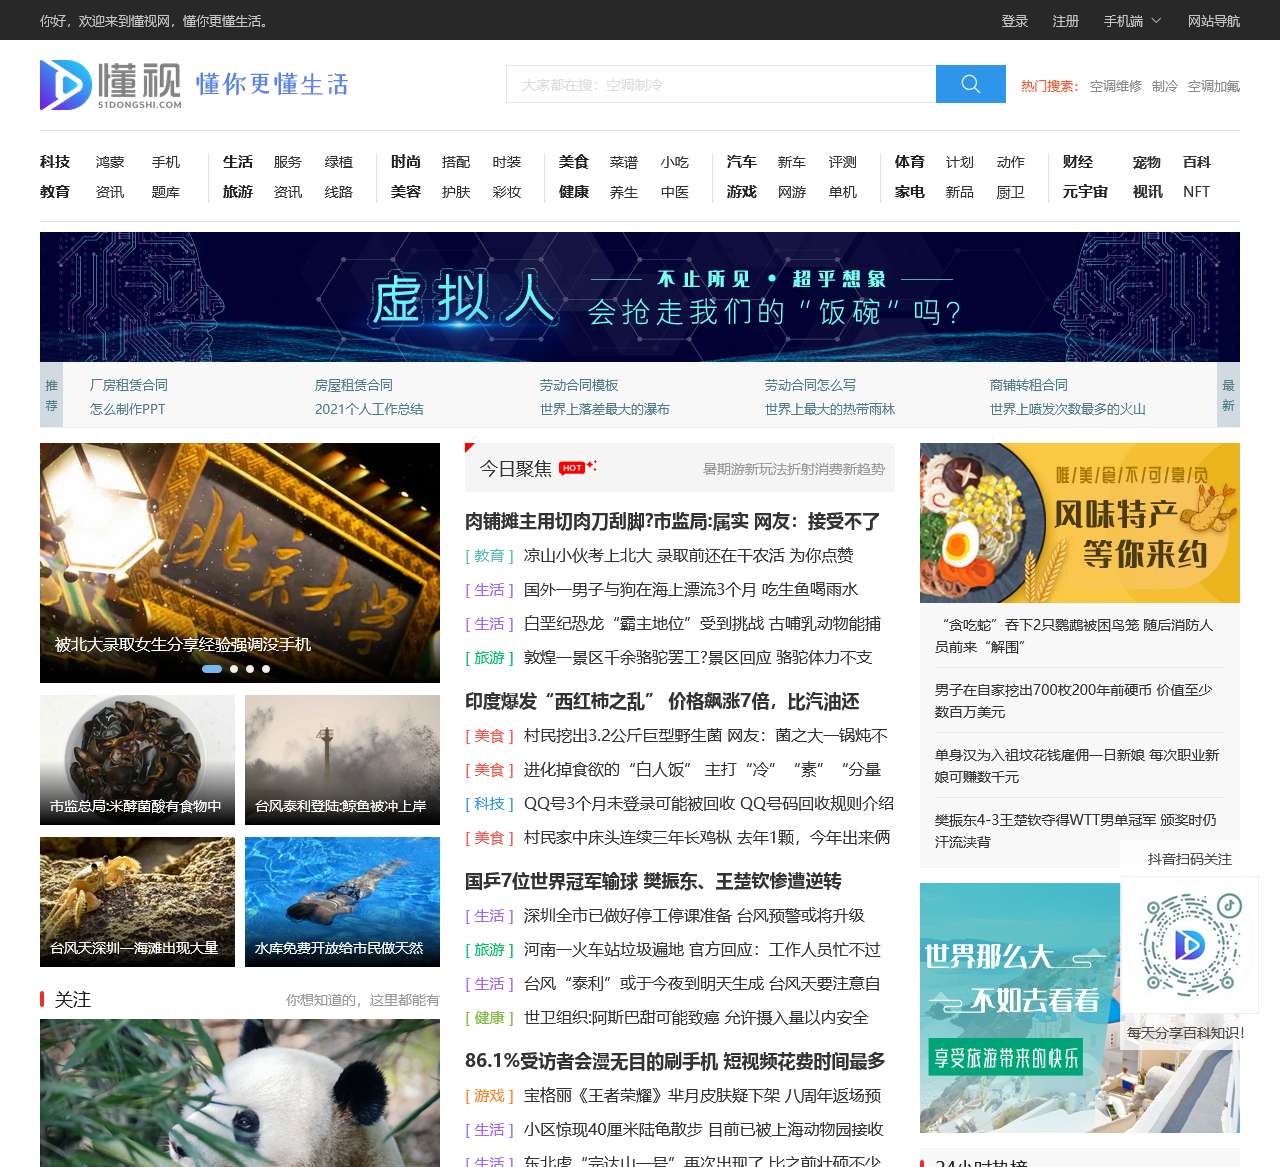Select hot search term 空调加氟

tap(1214, 86)
